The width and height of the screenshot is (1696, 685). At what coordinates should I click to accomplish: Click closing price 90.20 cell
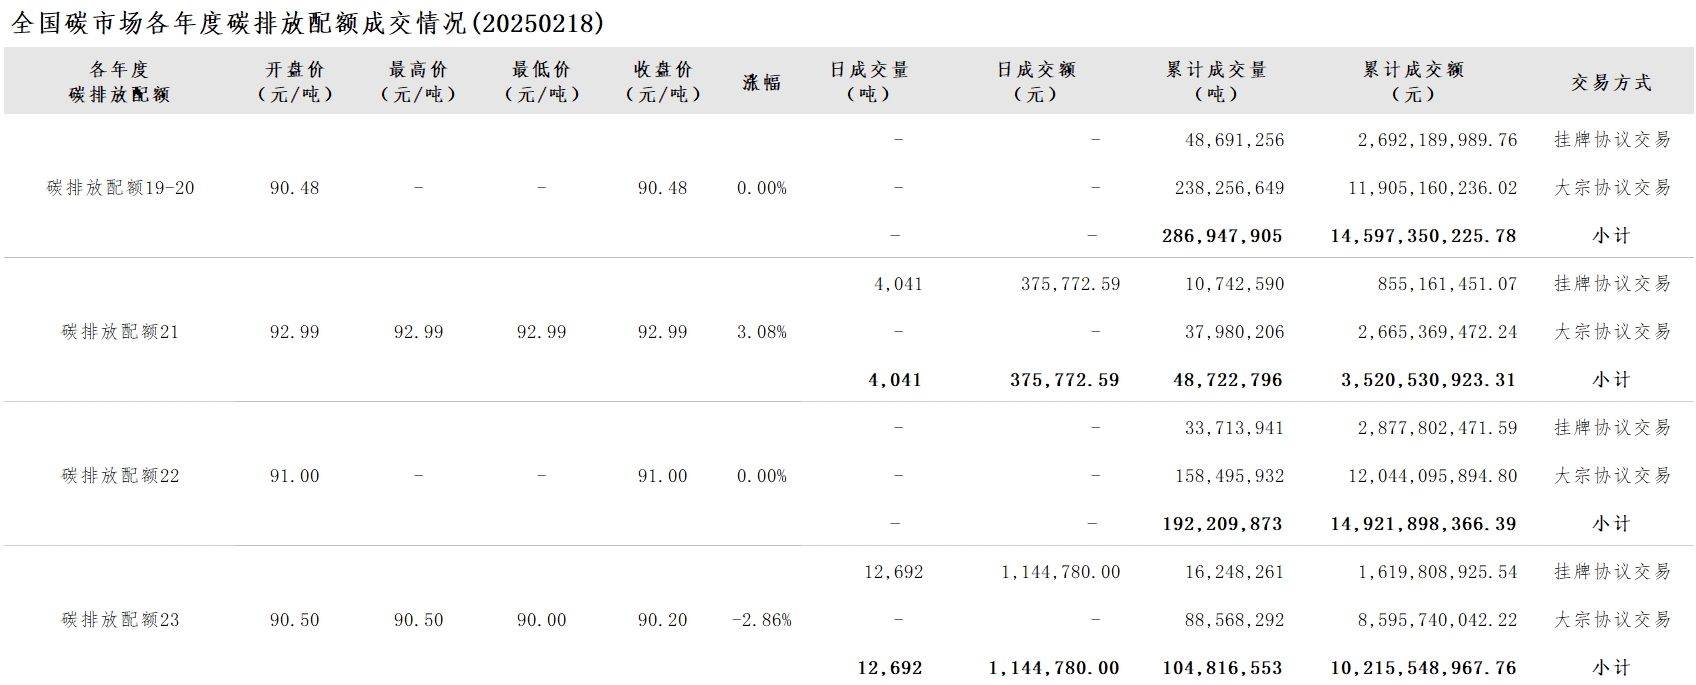[663, 620]
